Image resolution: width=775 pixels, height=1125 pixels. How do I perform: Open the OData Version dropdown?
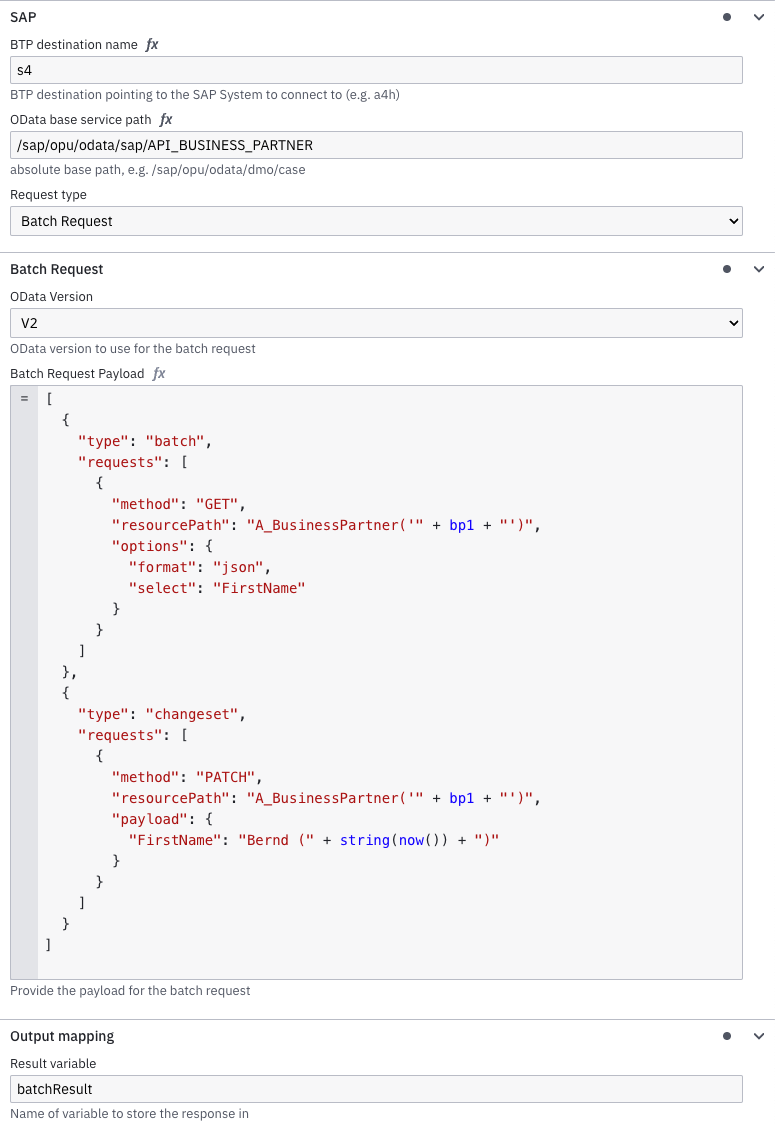pyautogui.click(x=376, y=322)
